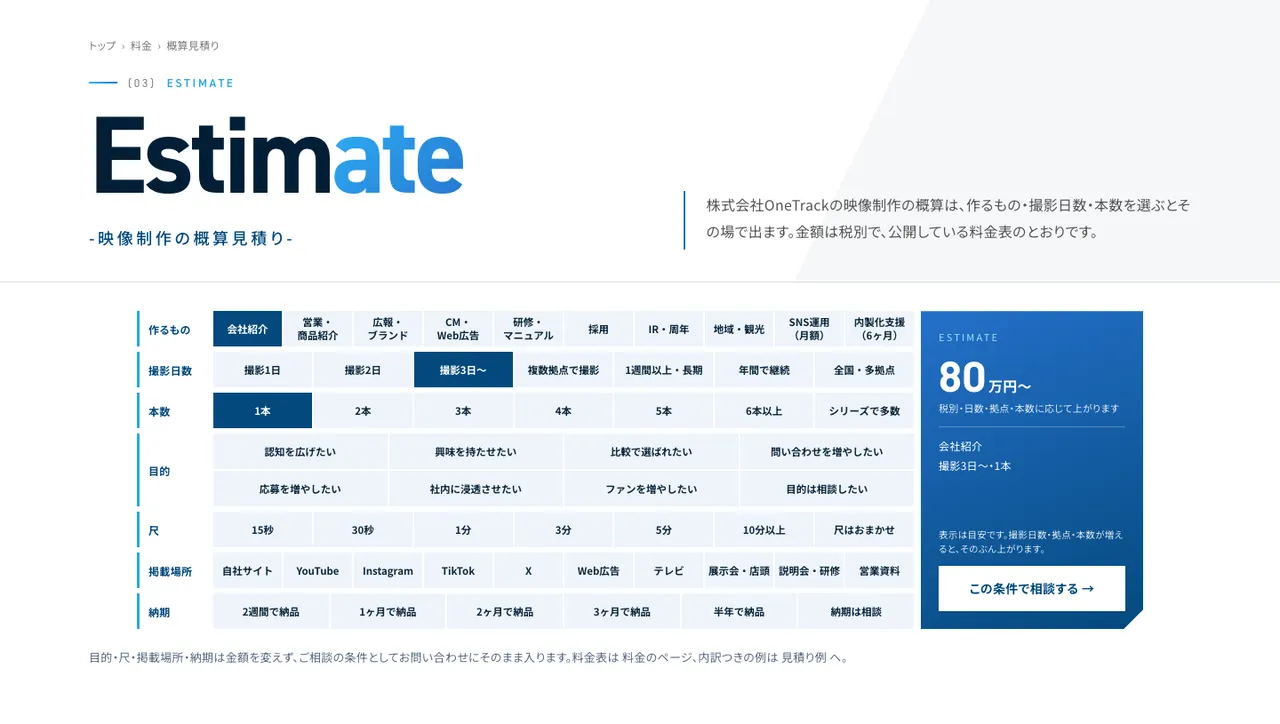This screenshot has width=1280, height=724.
Task: Select the 会社紹介 option under 作るもの
Action: (x=247, y=329)
